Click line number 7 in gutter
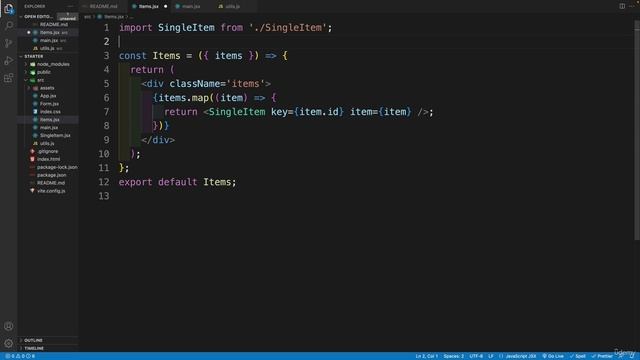The height and width of the screenshot is (360, 640). (106, 112)
